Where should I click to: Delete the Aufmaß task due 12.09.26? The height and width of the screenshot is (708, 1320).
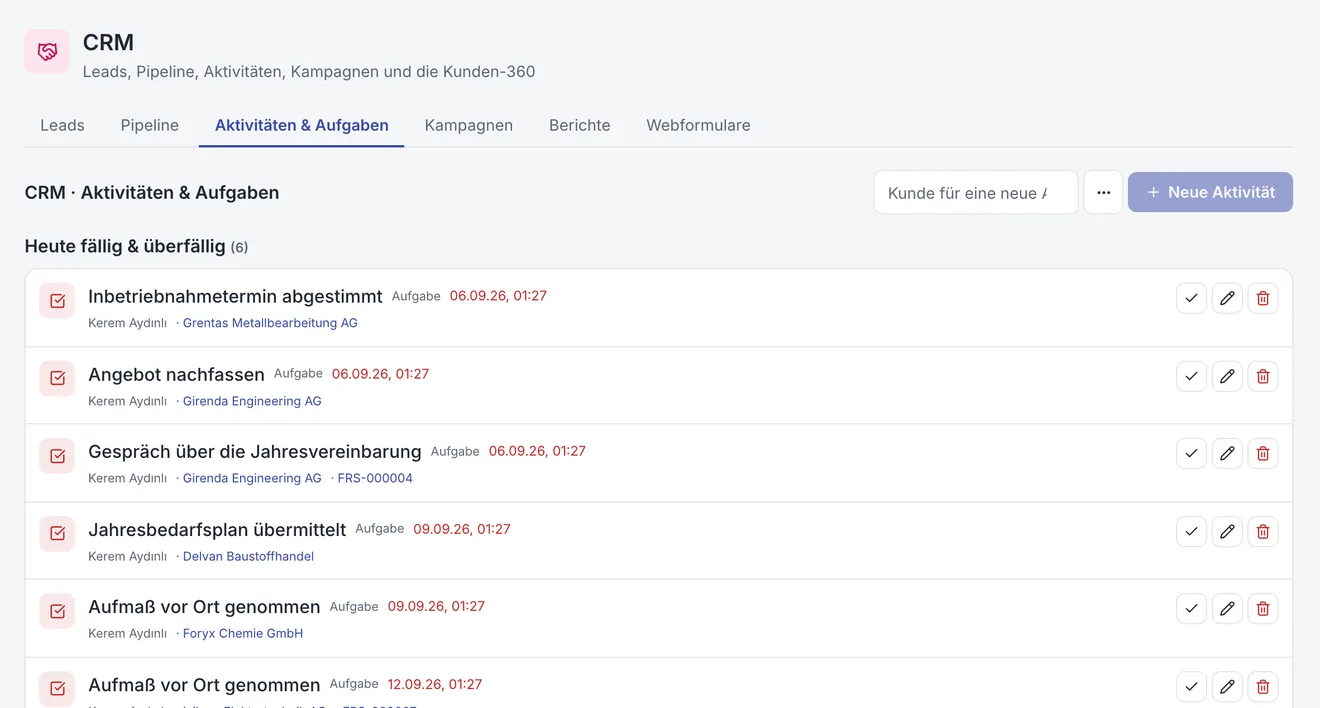(x=1263, y=686)
